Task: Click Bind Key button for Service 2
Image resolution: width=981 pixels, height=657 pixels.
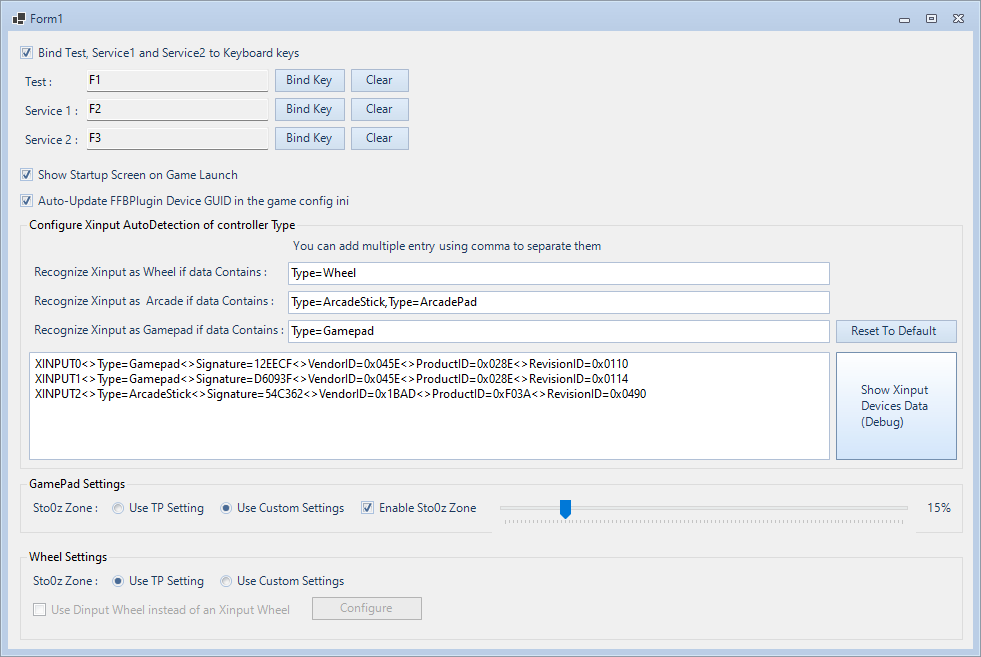Action: [310, 138]
